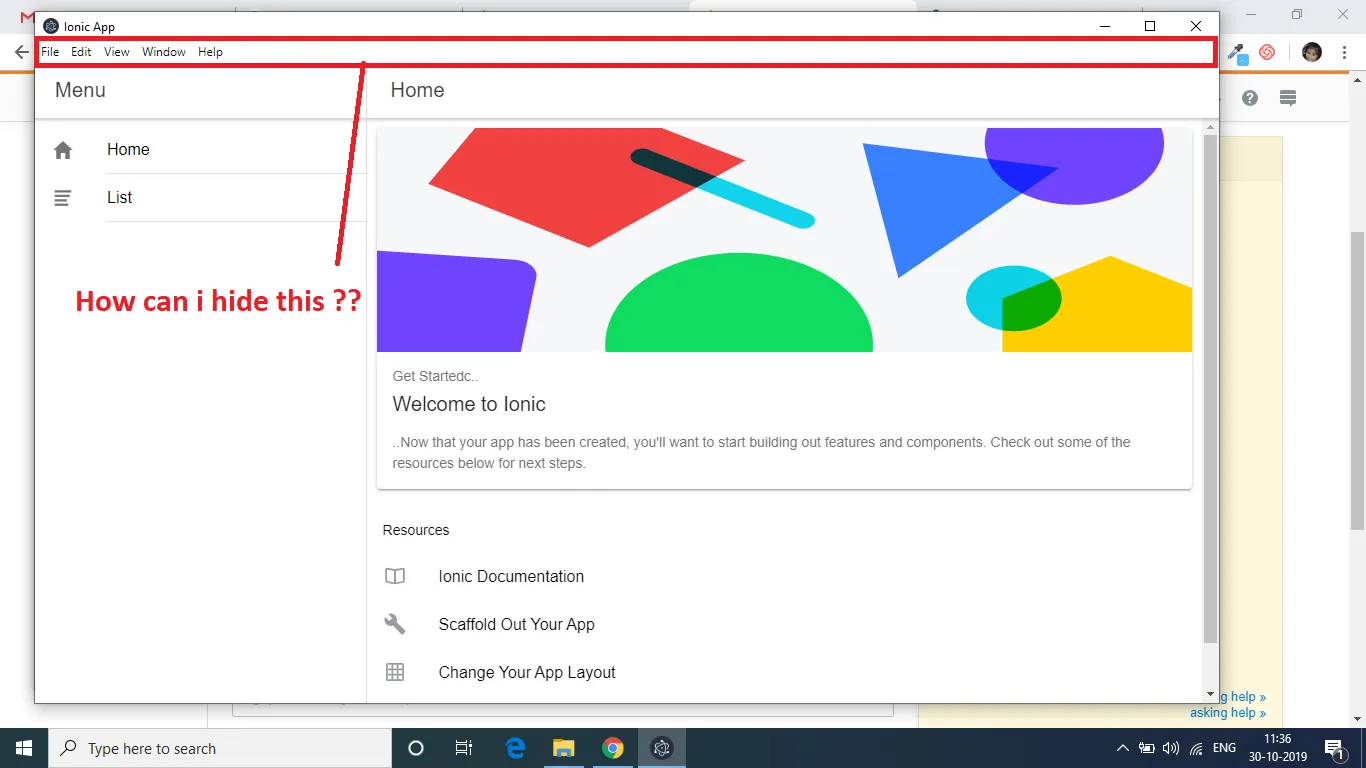Click the list lines icon in the side menu
The width and height of the screenshot is (1366, 768).
click(x=63, y=198)
